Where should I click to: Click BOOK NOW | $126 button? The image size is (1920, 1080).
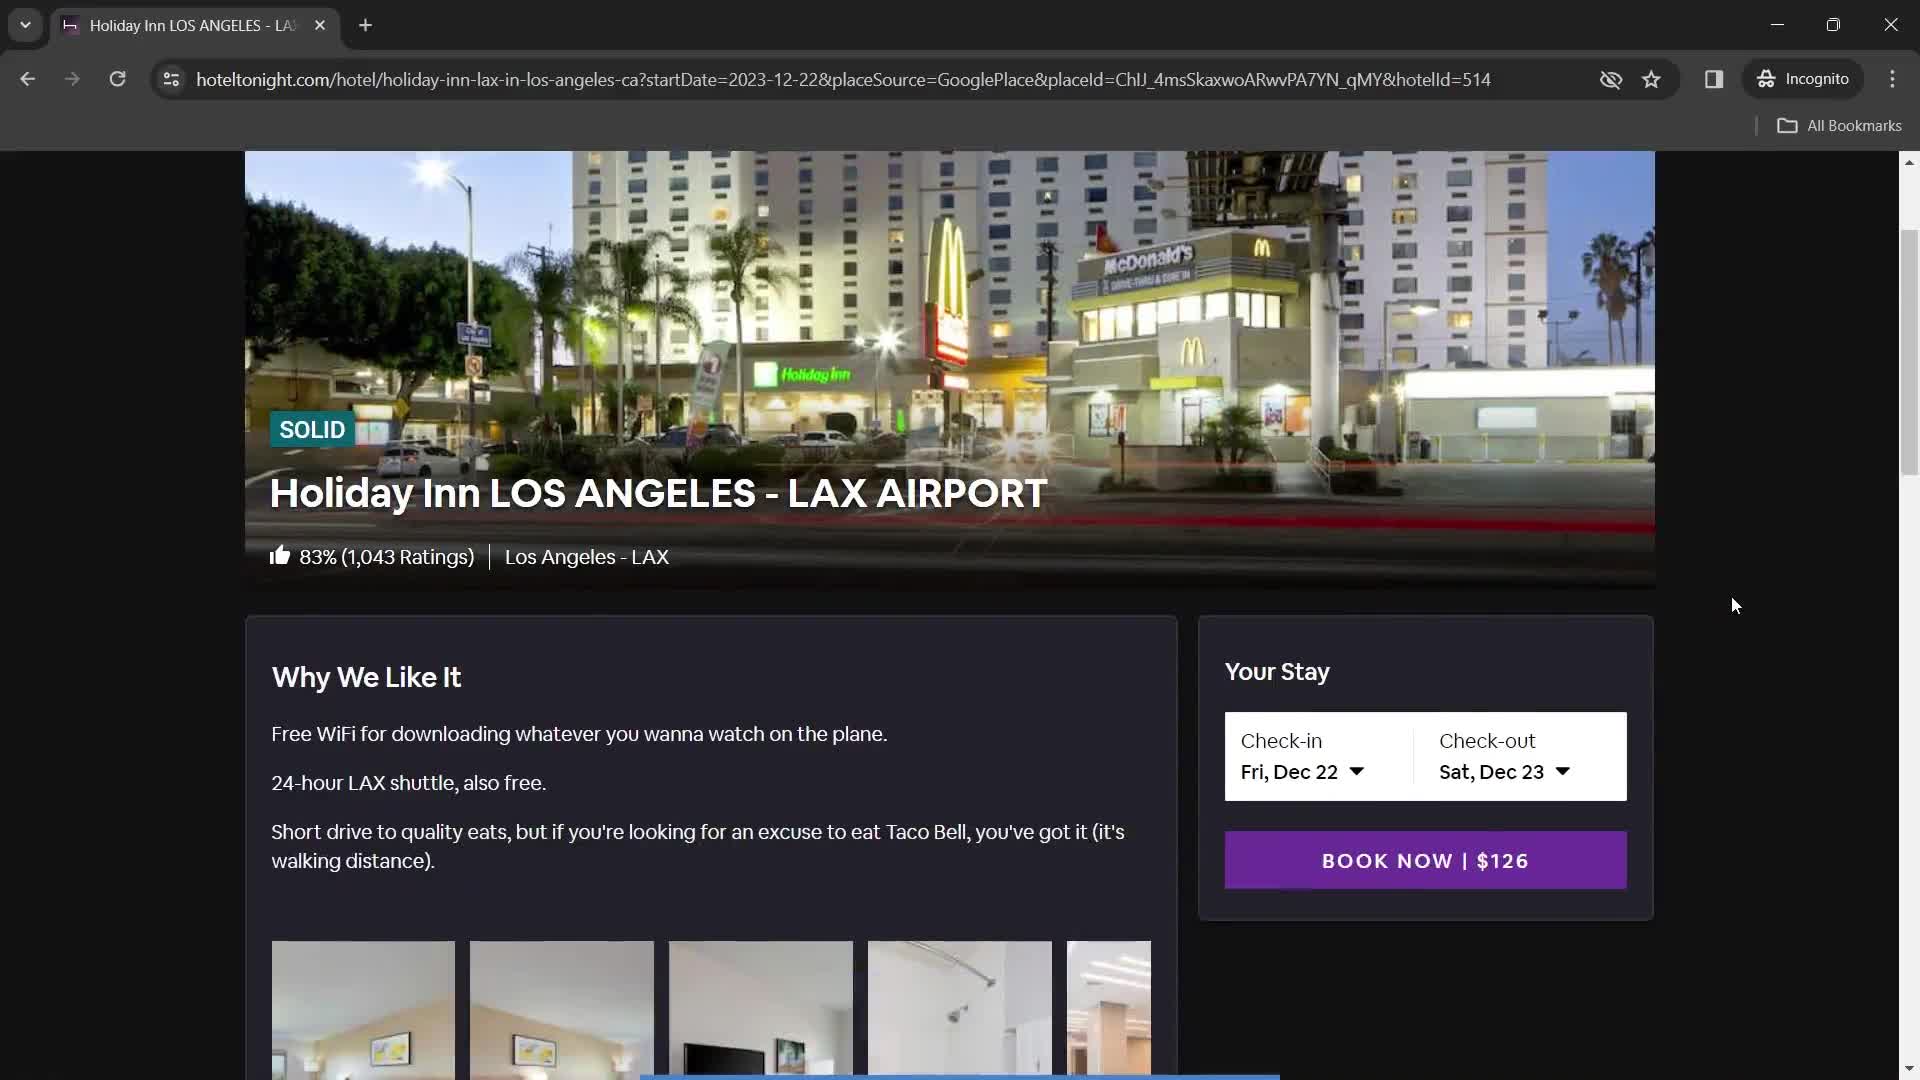click(1425, 861)
